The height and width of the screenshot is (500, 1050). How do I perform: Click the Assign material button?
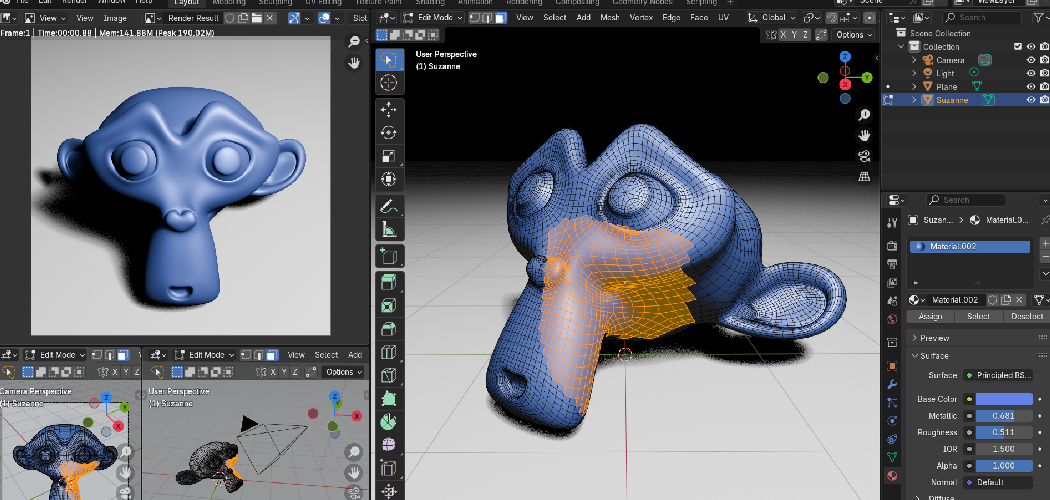pyautogui.click(x=931, y=316)
